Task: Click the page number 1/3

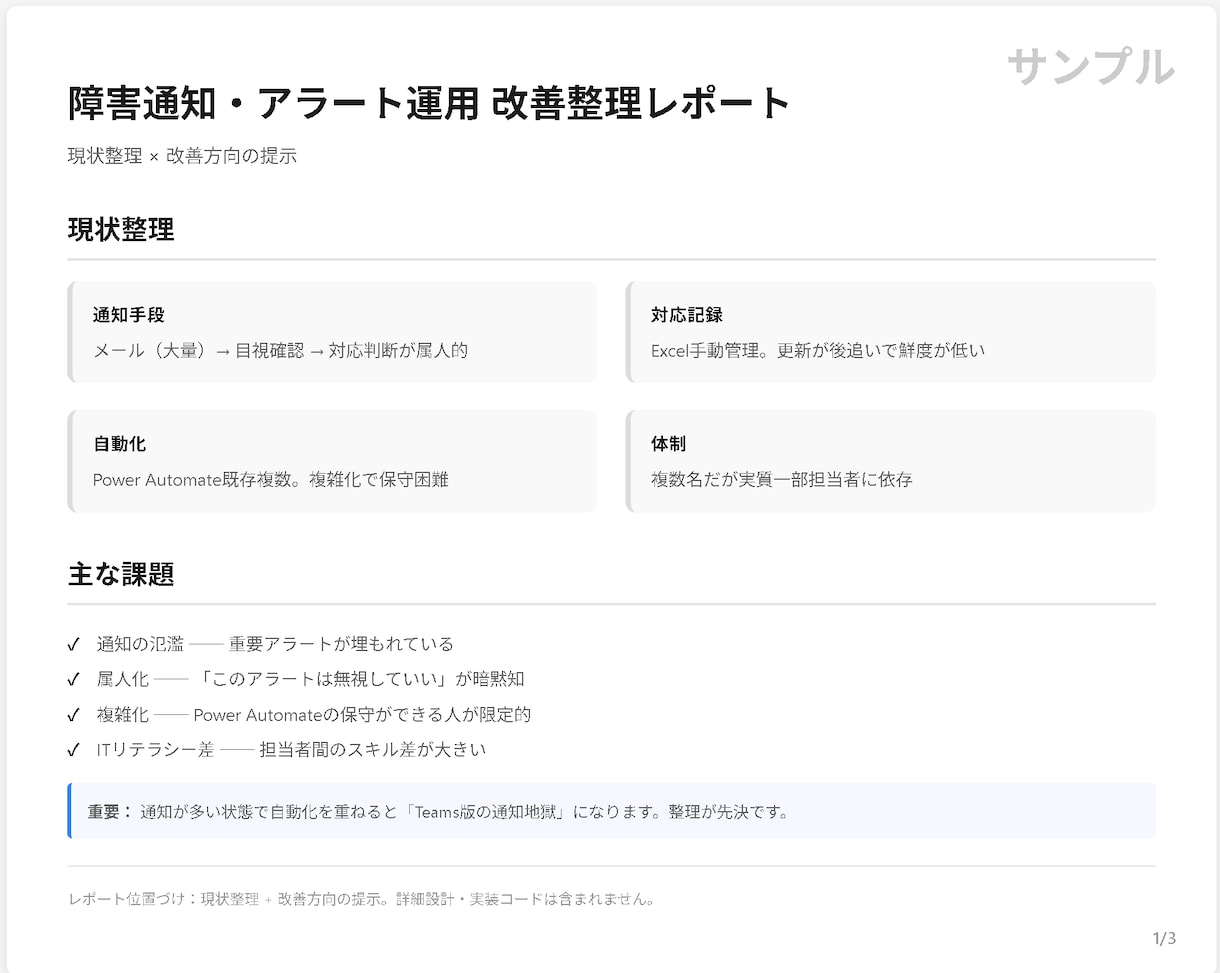Action: [x=1164, y=939]
